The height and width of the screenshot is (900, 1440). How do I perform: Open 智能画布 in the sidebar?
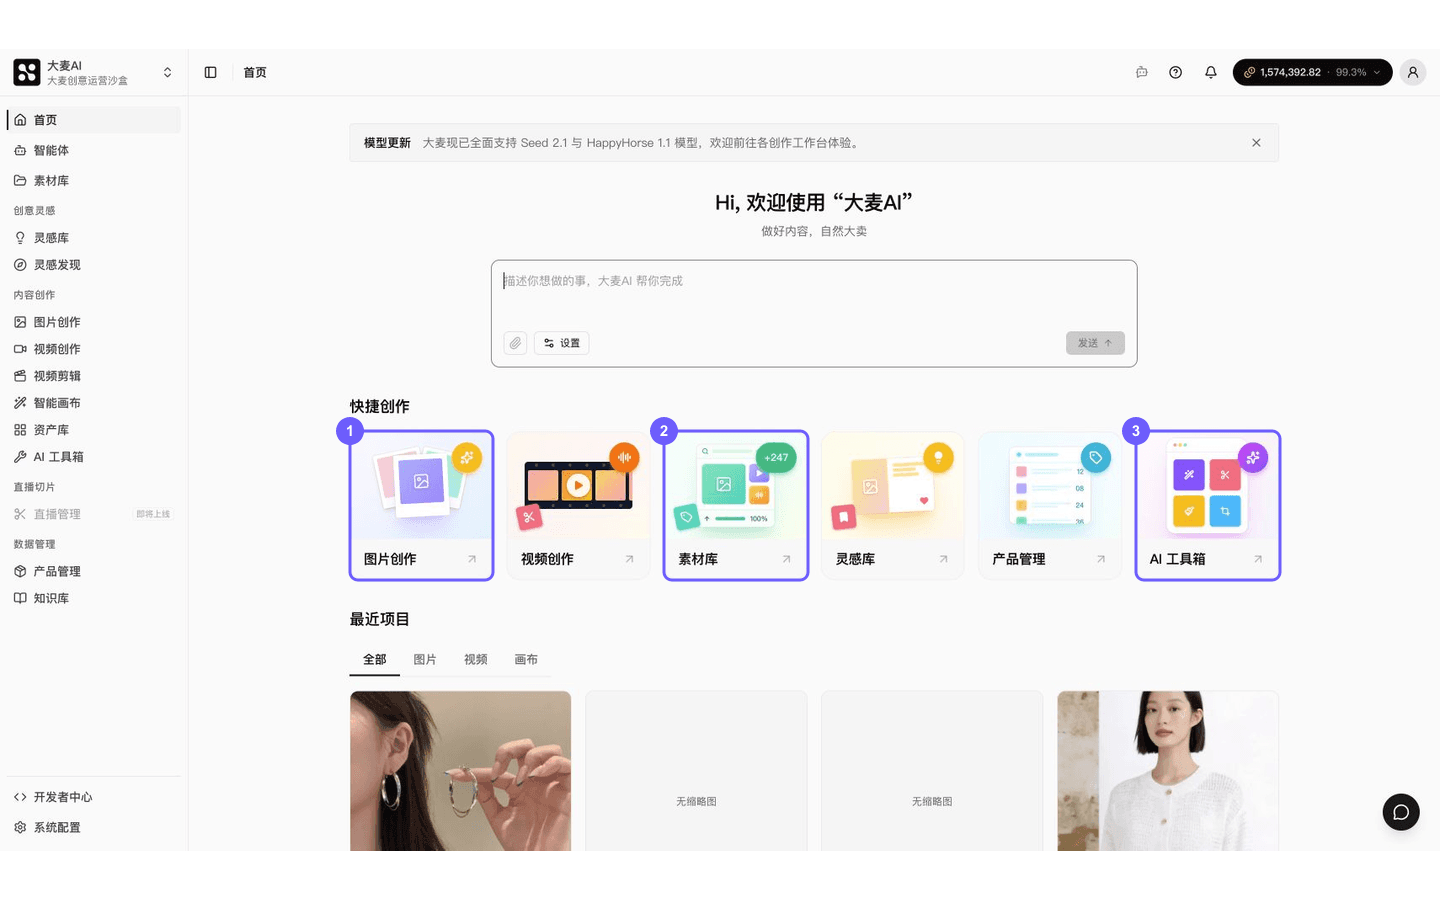(94, 403)
